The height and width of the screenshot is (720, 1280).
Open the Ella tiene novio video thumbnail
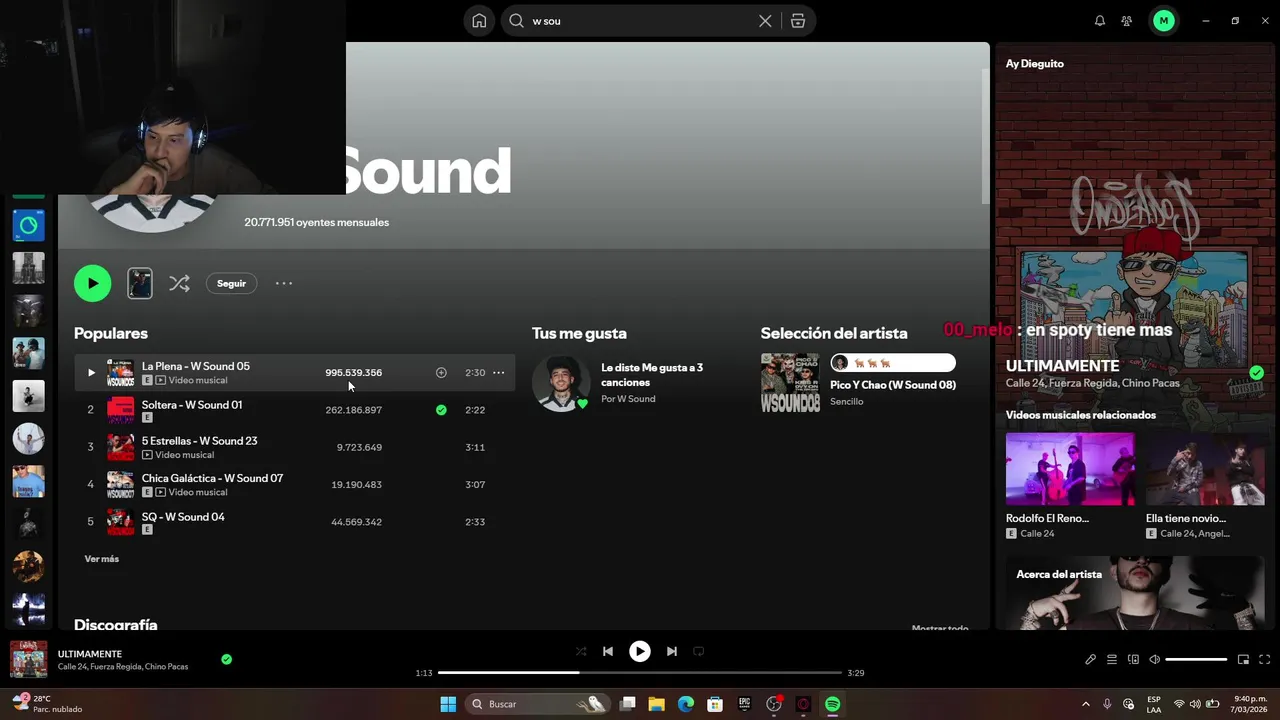tap(1205, 469)
